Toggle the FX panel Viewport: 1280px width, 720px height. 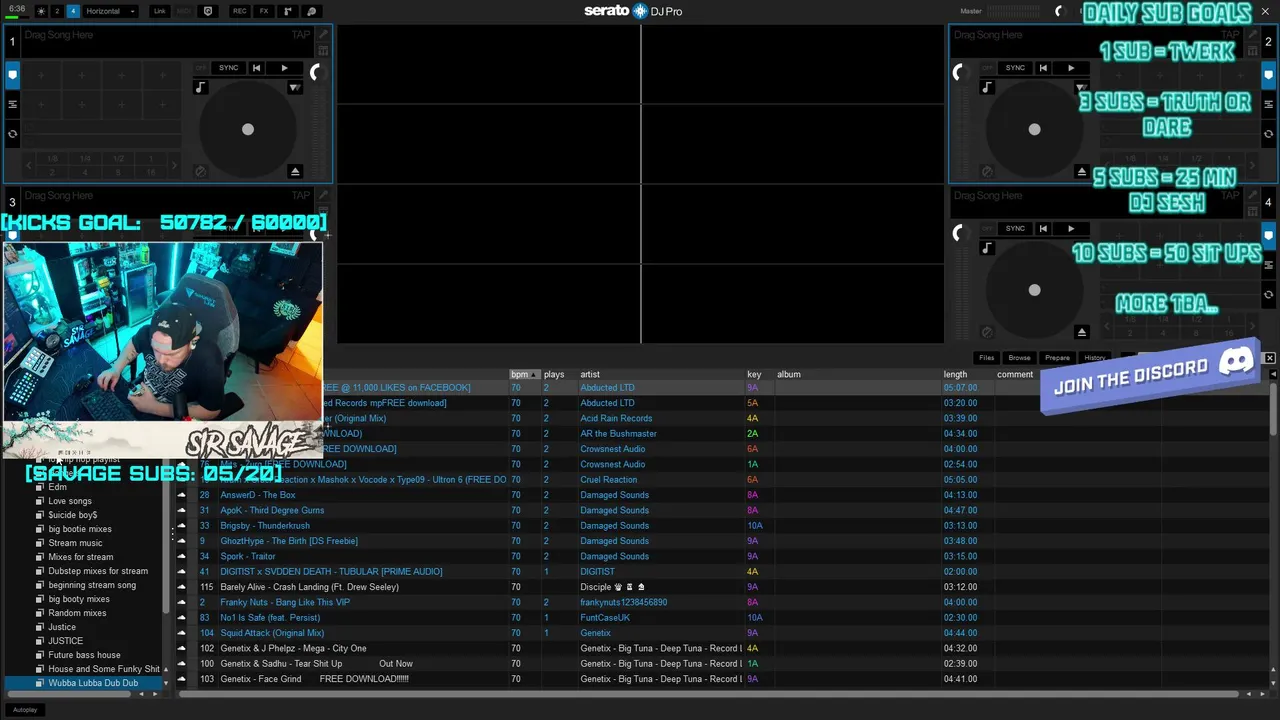point(264,11)
